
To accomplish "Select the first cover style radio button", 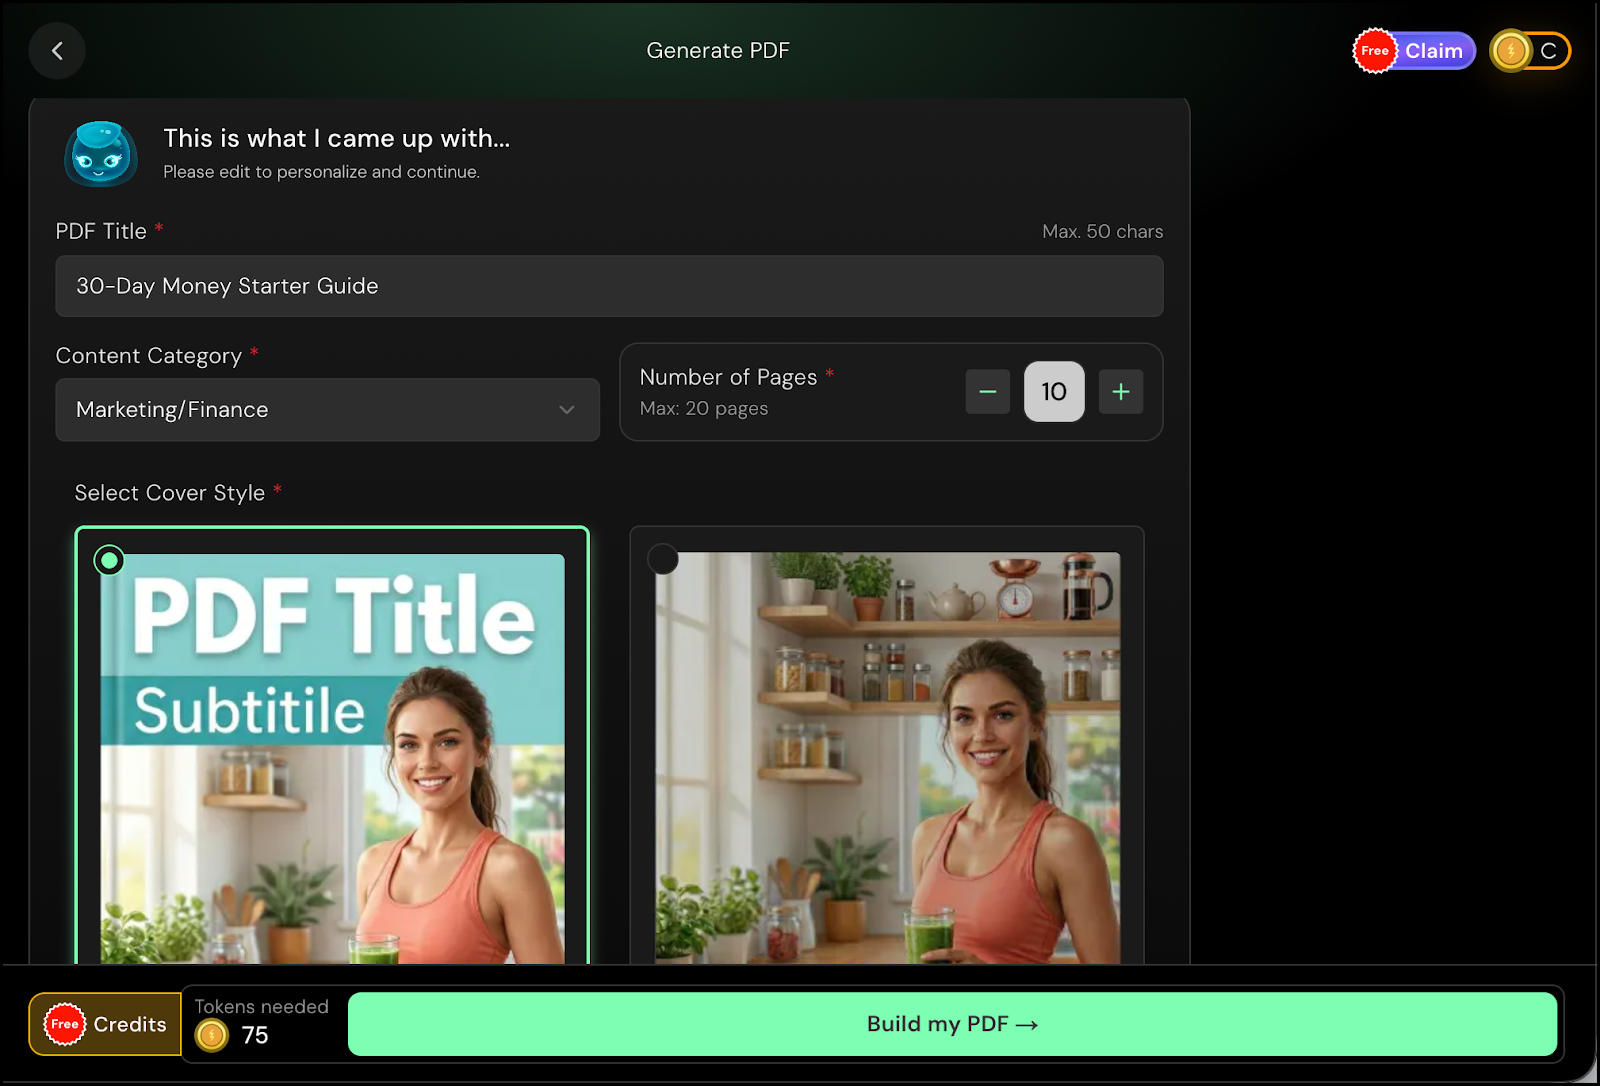I will (x=109, y=560).
